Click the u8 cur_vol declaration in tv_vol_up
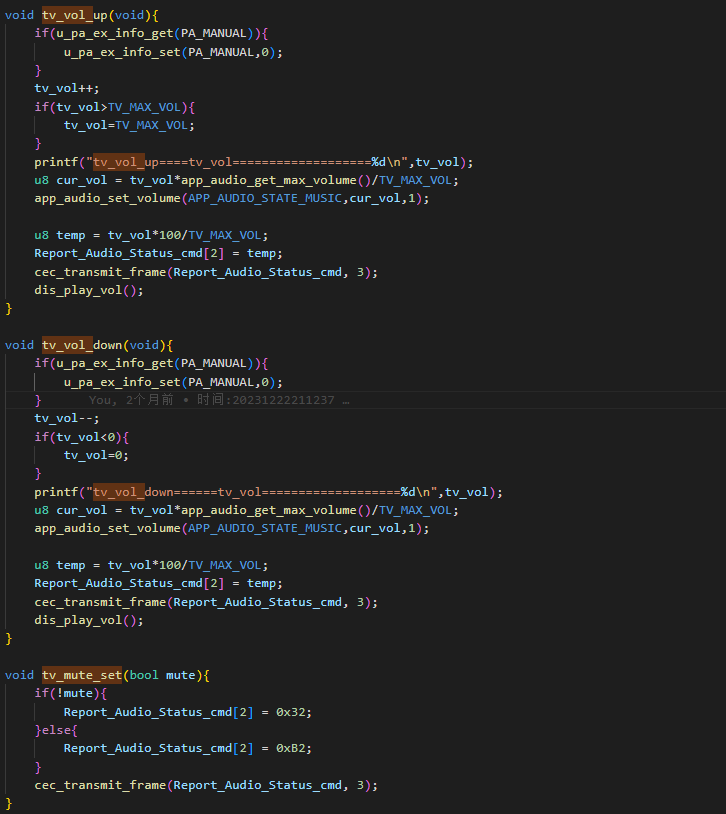This screenshot has width=726, height=814. [x=247, y=180]
